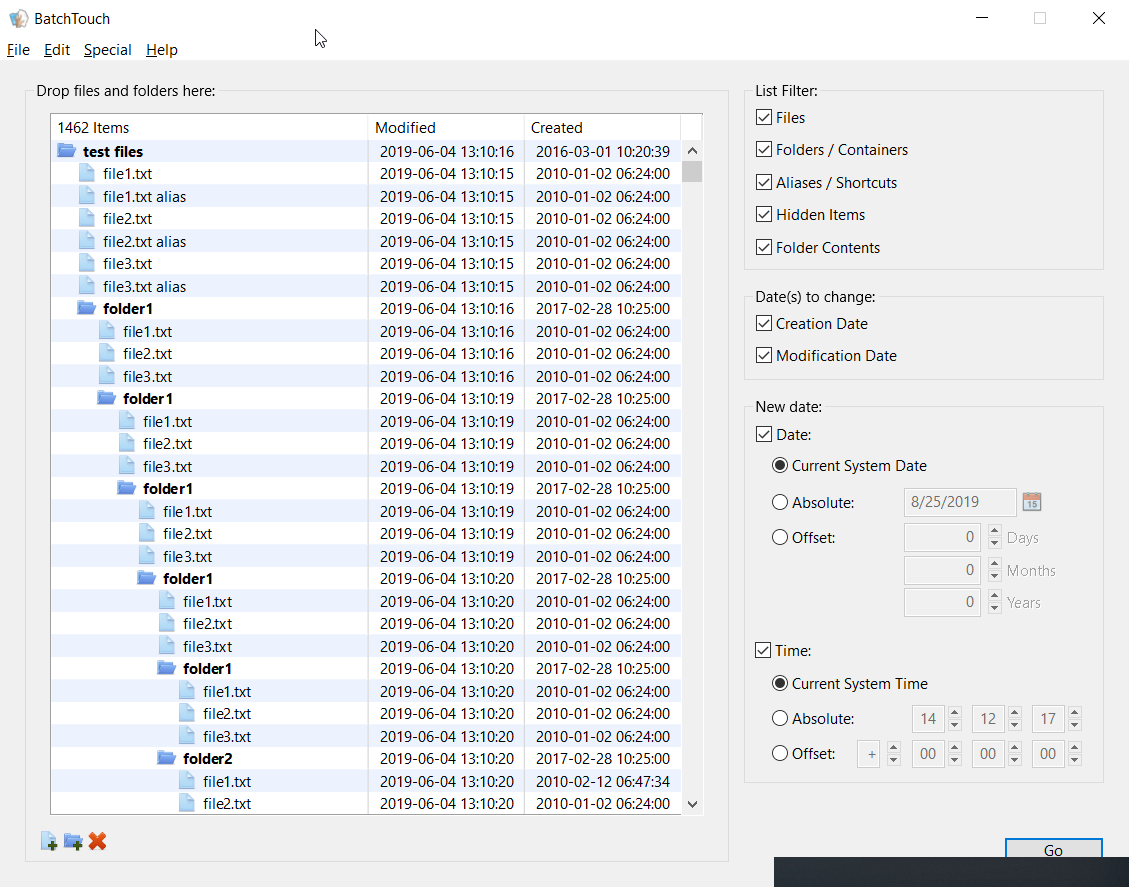Decrease the Years offset with down arrow

994,608
